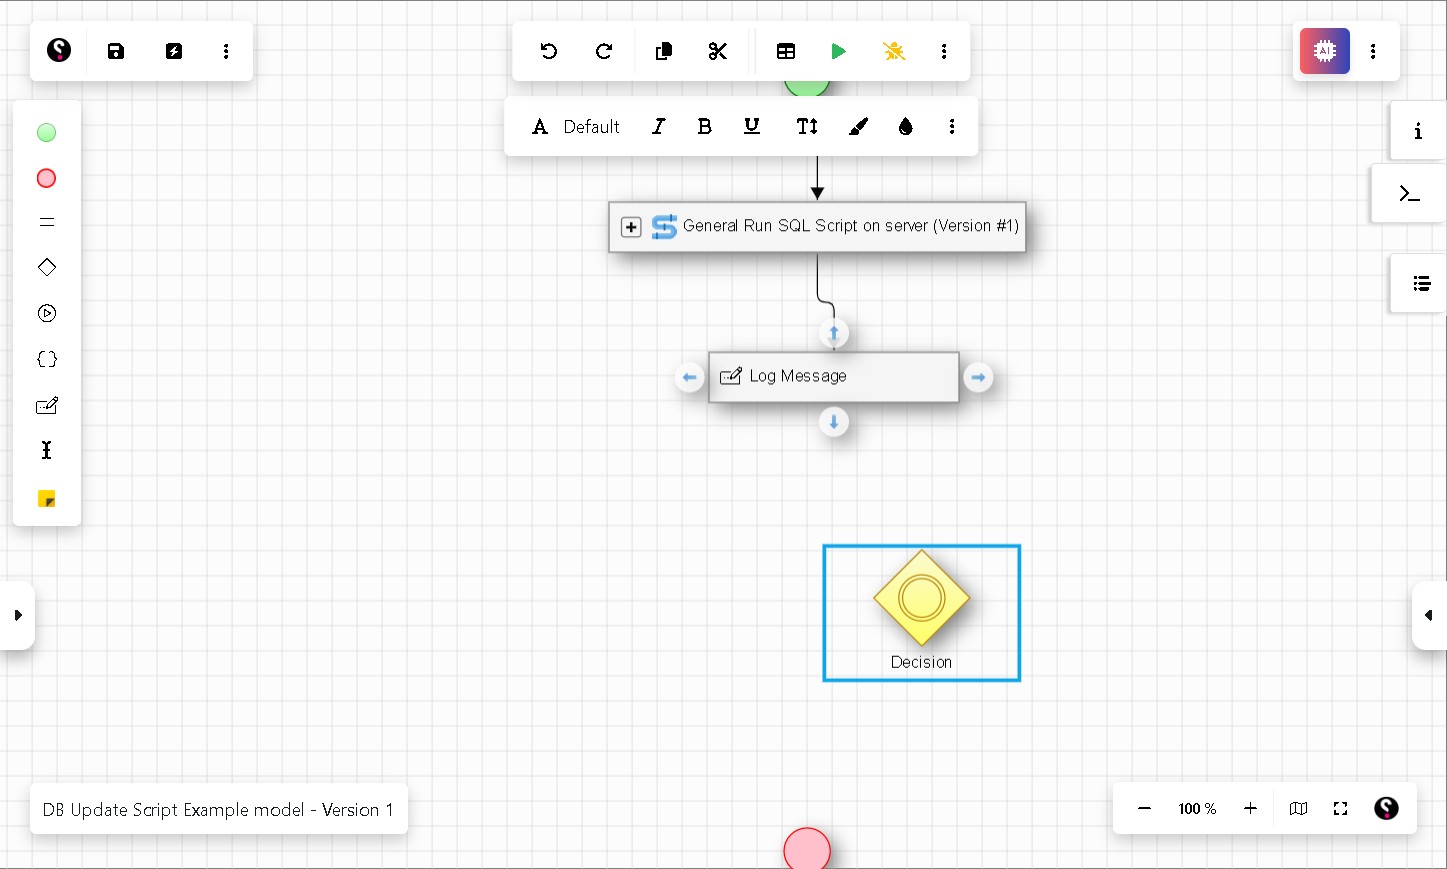Viewport: 1447px width, 869px height.
Task: Select the red end event shape
Action: pos(46,178)
